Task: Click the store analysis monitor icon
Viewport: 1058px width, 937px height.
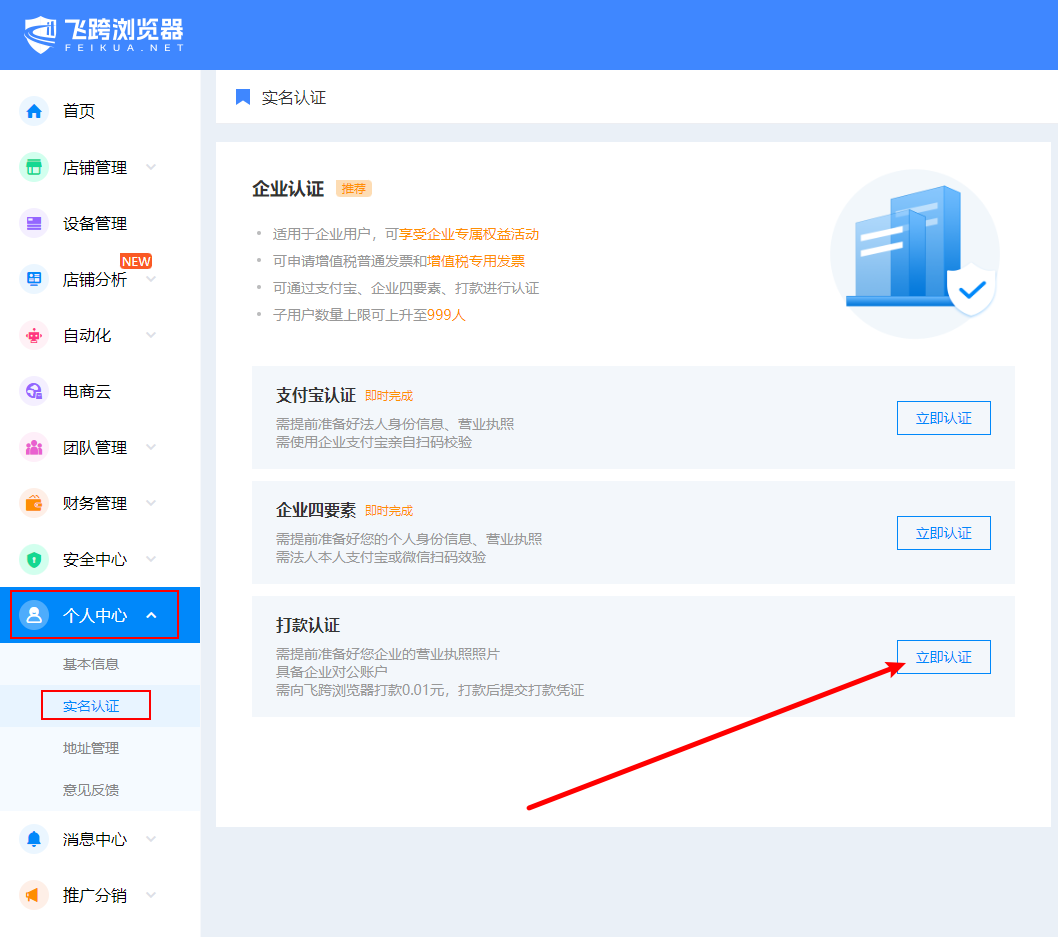Action: (34, 279)
